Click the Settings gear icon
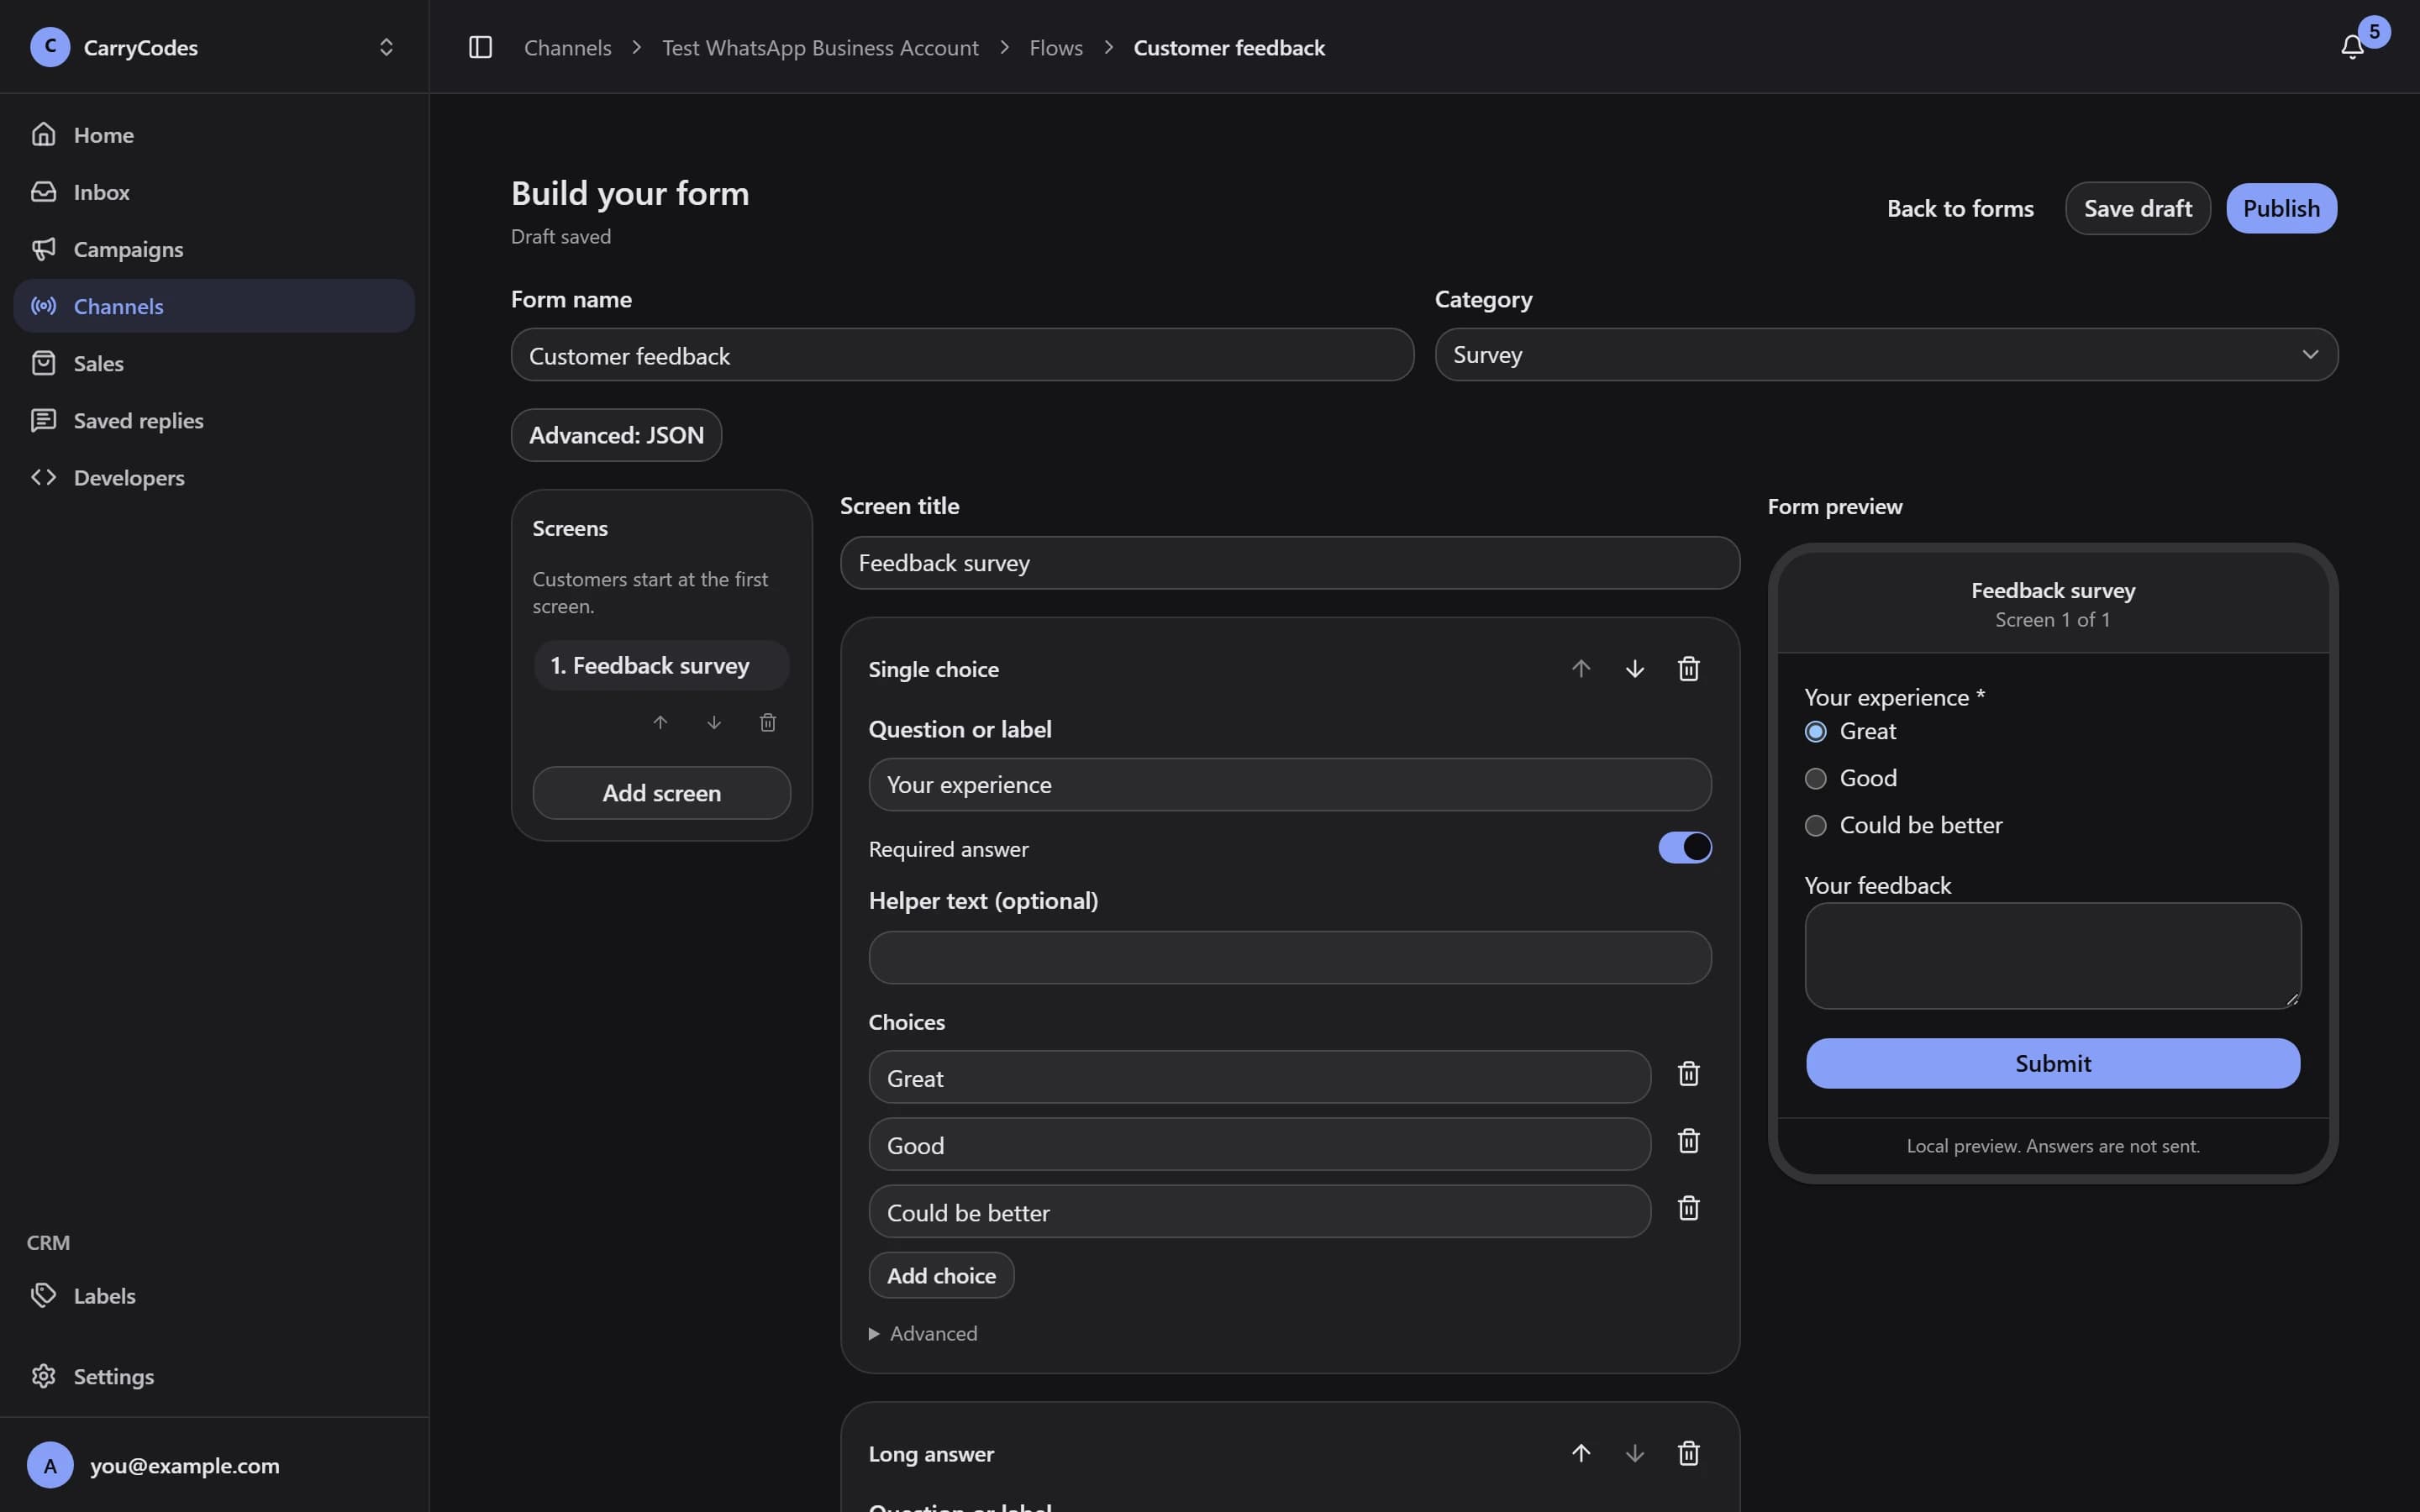Image resolution: width=2420 pixels, height=1512 pixels. [x=43, y=1376]
